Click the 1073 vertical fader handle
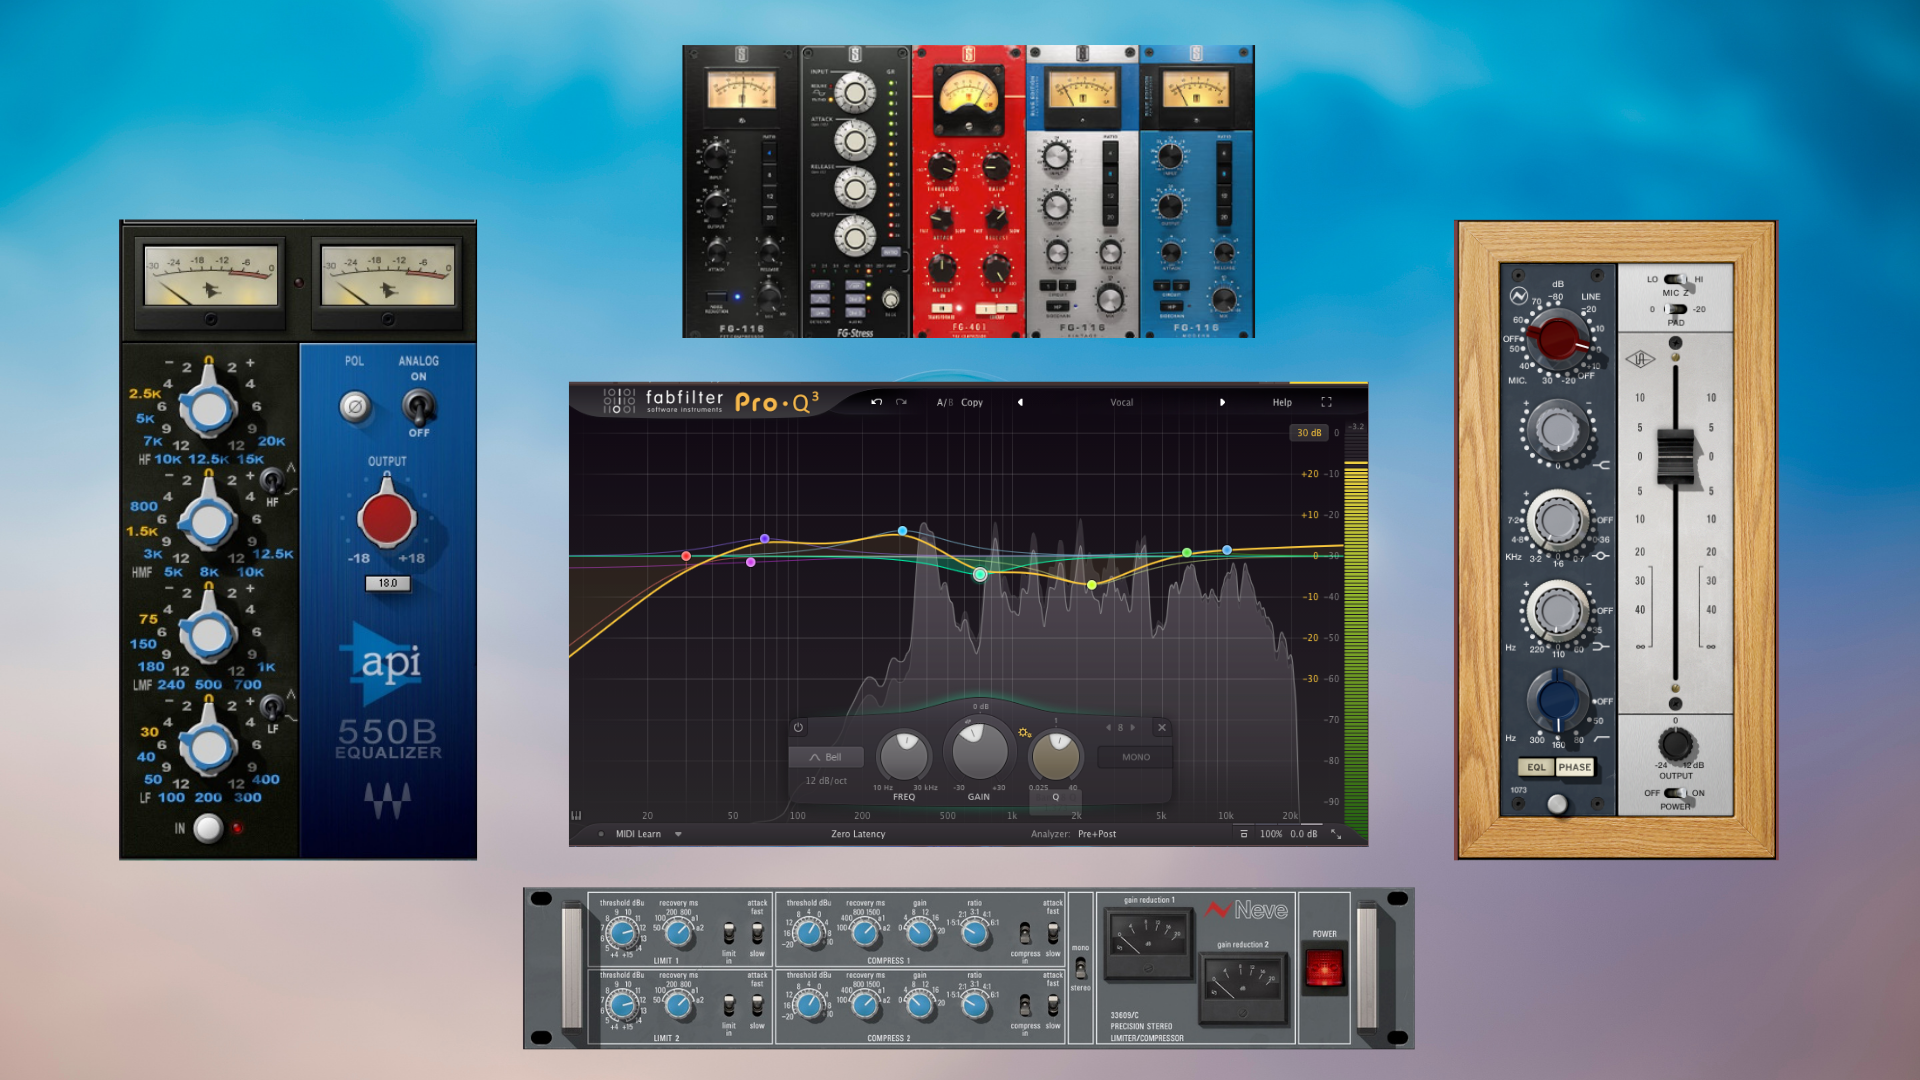This screenshot has height=1080, width=1920. tap(1675, 456)
